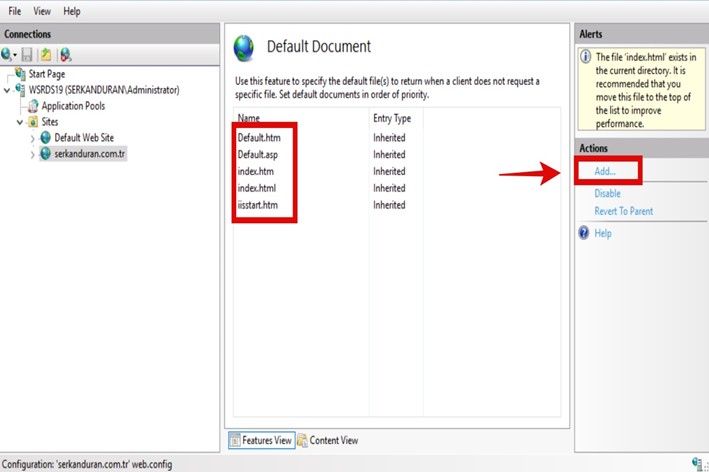The height and width of the screenshot is (472, 709).
Task: Switch to Features View tab
Action: [x=261, y=440]
